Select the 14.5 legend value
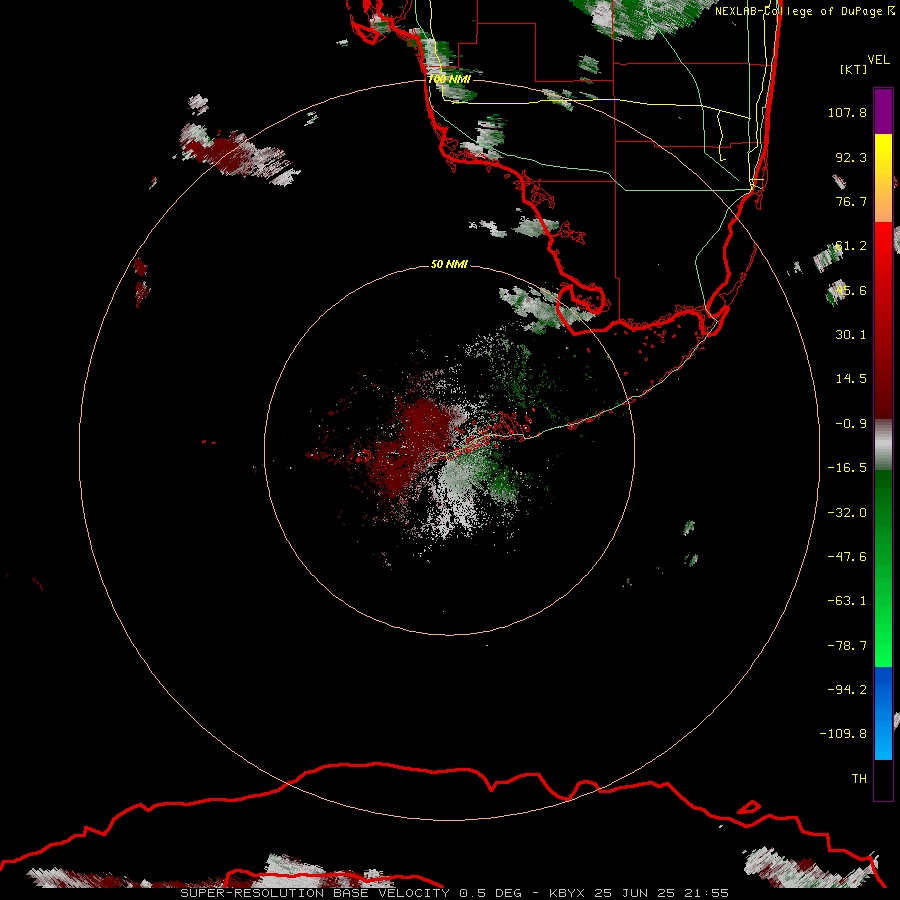This screenshot has width=900, height=900. pyautogui.click(x=851, y=379)
